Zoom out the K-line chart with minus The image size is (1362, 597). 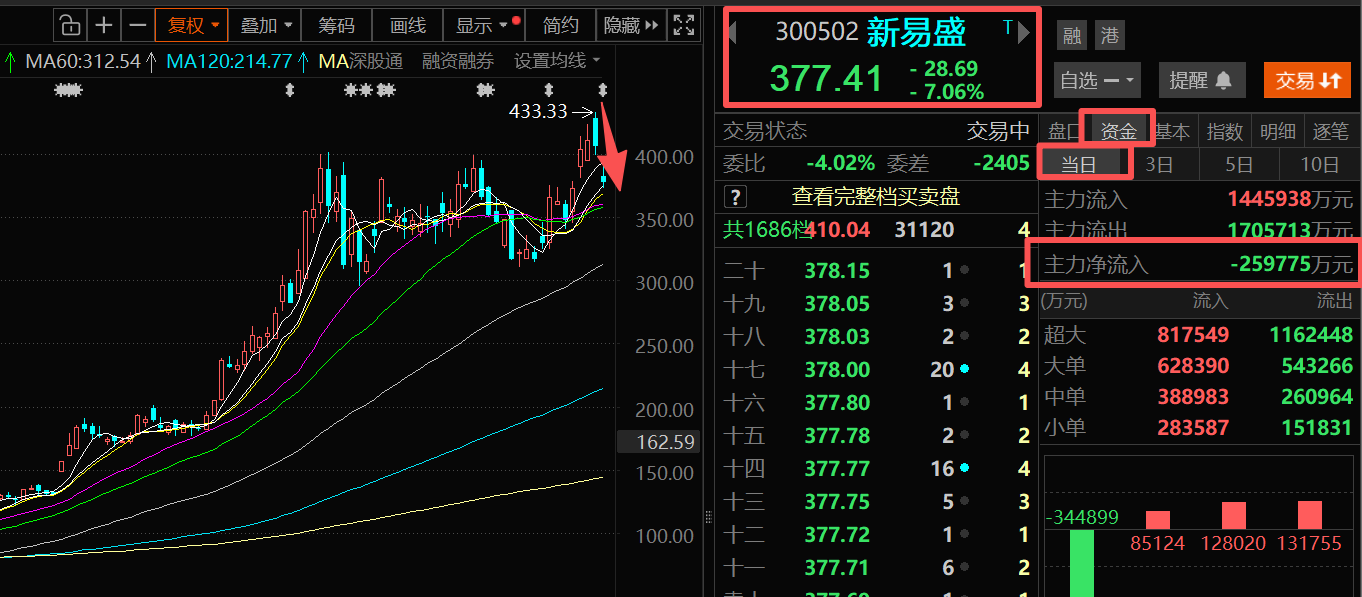tap(138, 25)
